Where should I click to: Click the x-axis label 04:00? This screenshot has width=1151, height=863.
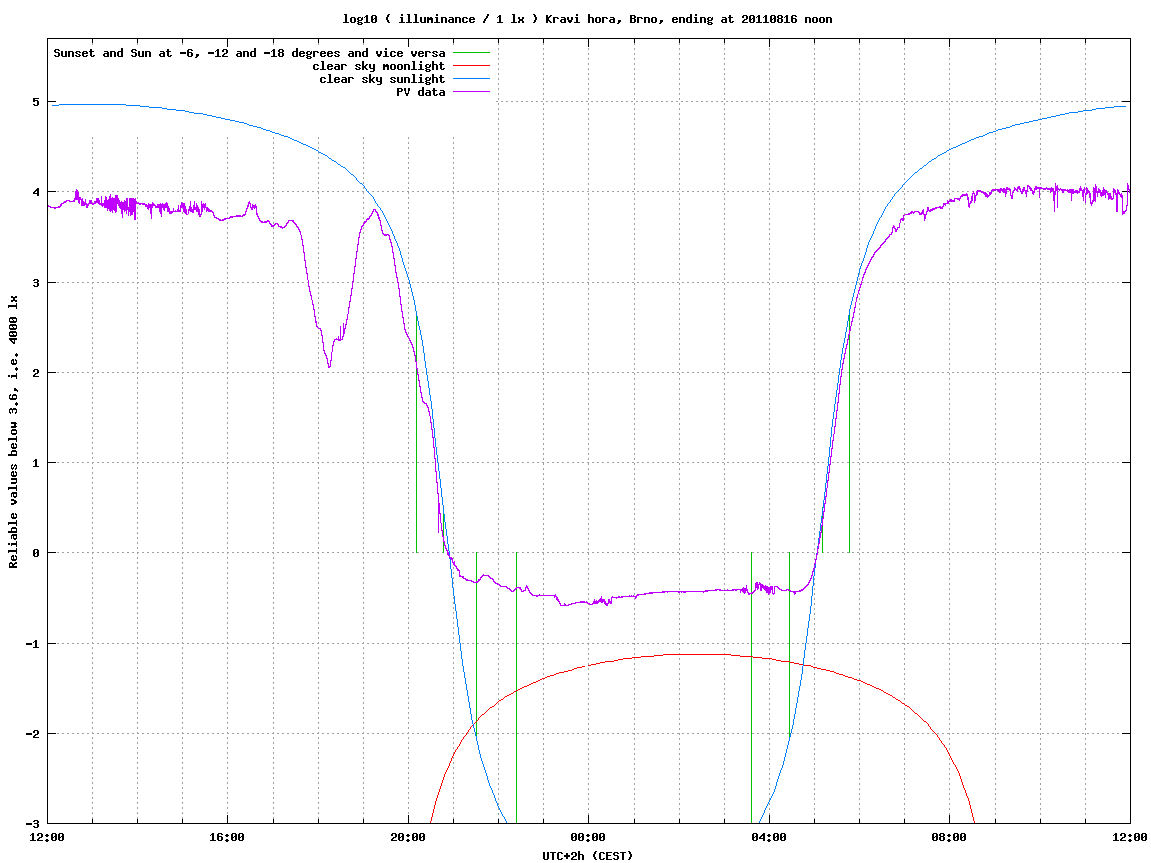[769, 837]
